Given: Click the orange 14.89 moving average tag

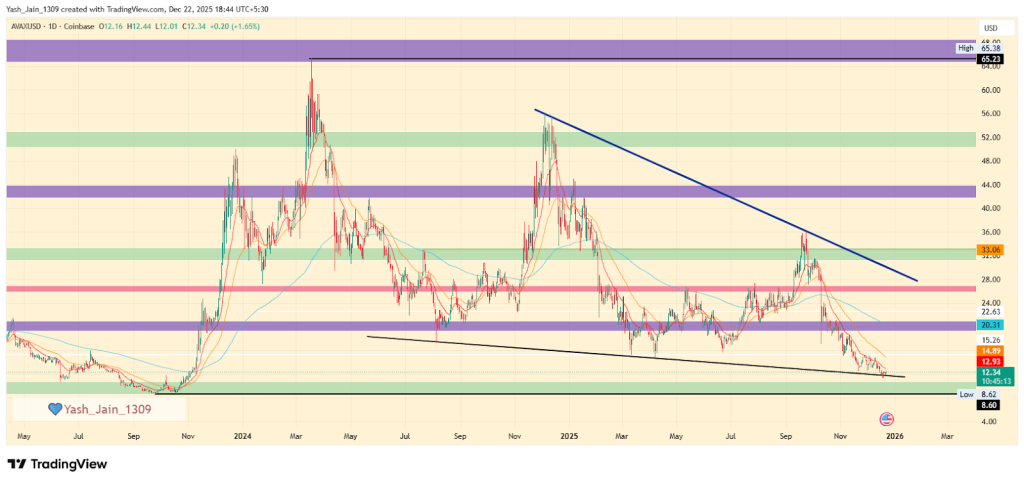Looking at the screenshot, I should point(989,350).
